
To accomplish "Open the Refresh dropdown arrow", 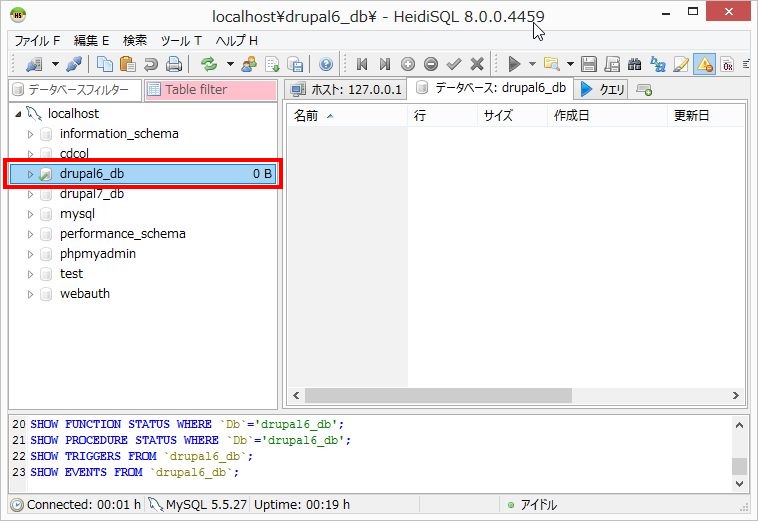I will 230,64.
